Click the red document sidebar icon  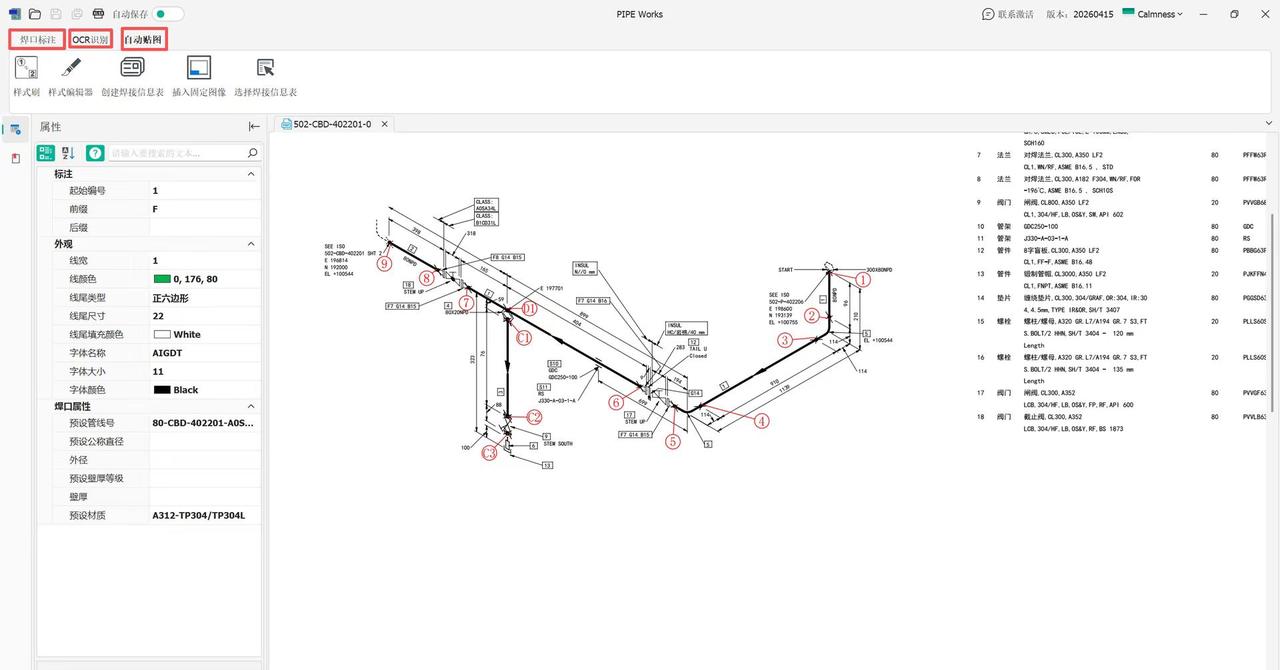click(15, 159)
